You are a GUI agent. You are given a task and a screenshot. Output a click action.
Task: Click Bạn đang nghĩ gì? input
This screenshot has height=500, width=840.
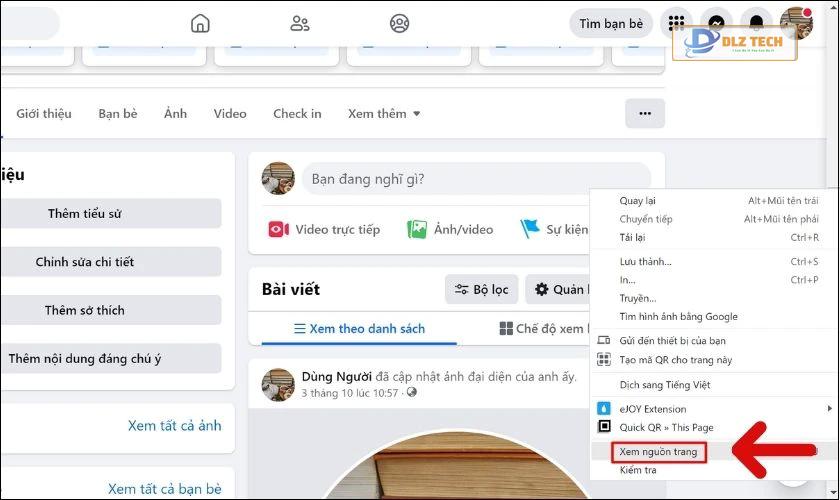(x=476, y=178)
